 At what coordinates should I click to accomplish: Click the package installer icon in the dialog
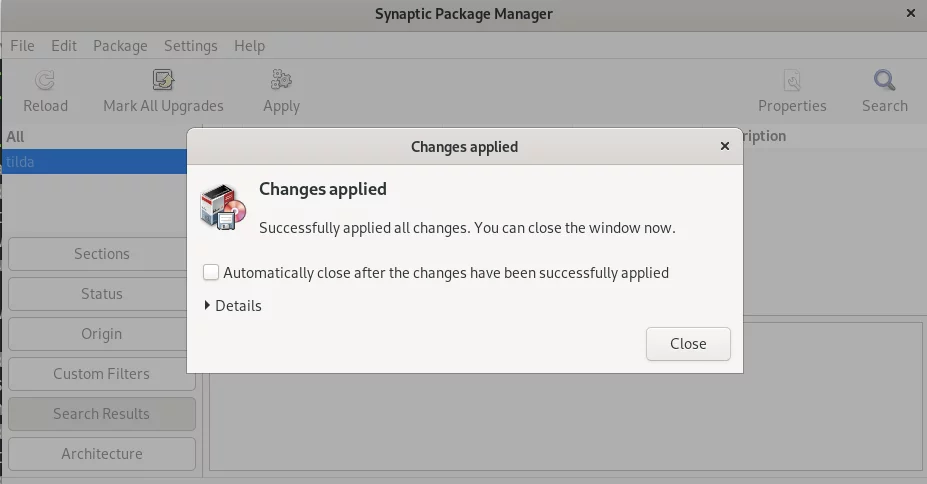tap(223, 207)
